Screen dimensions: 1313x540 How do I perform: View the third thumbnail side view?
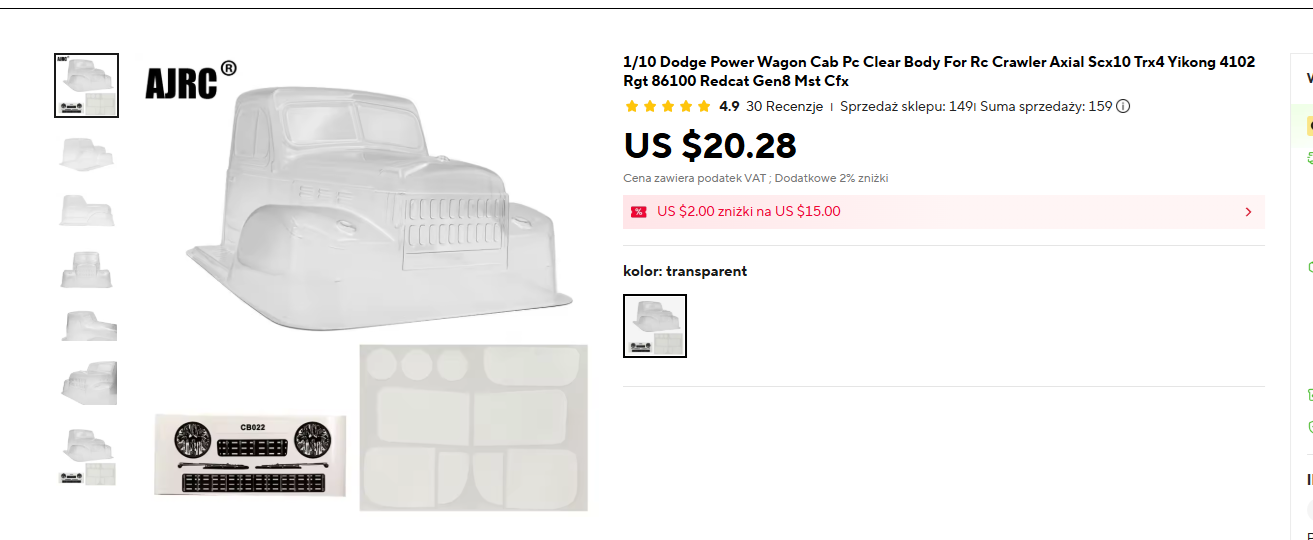tap(86, 209)
